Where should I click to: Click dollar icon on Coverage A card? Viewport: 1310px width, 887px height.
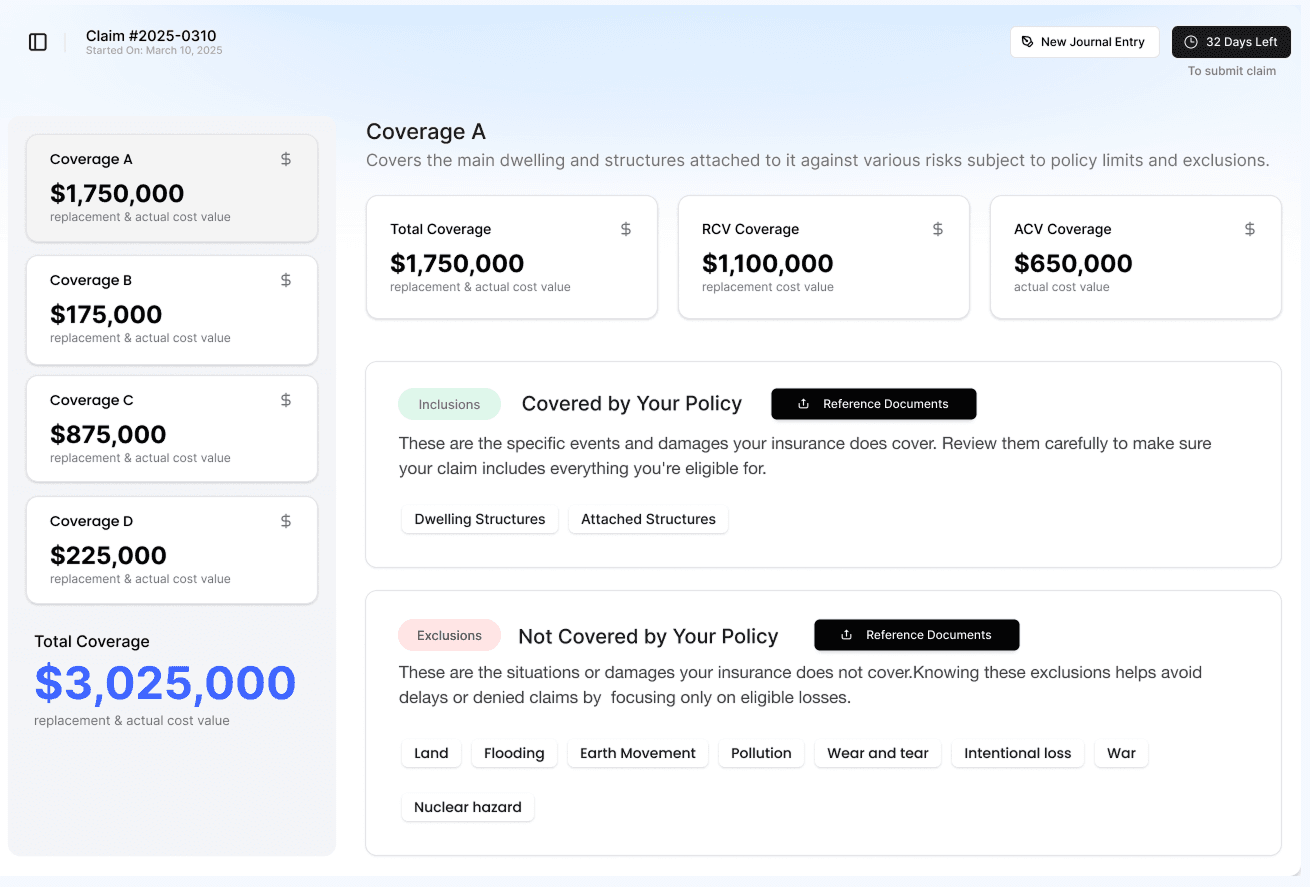click(x=286, y=159)
